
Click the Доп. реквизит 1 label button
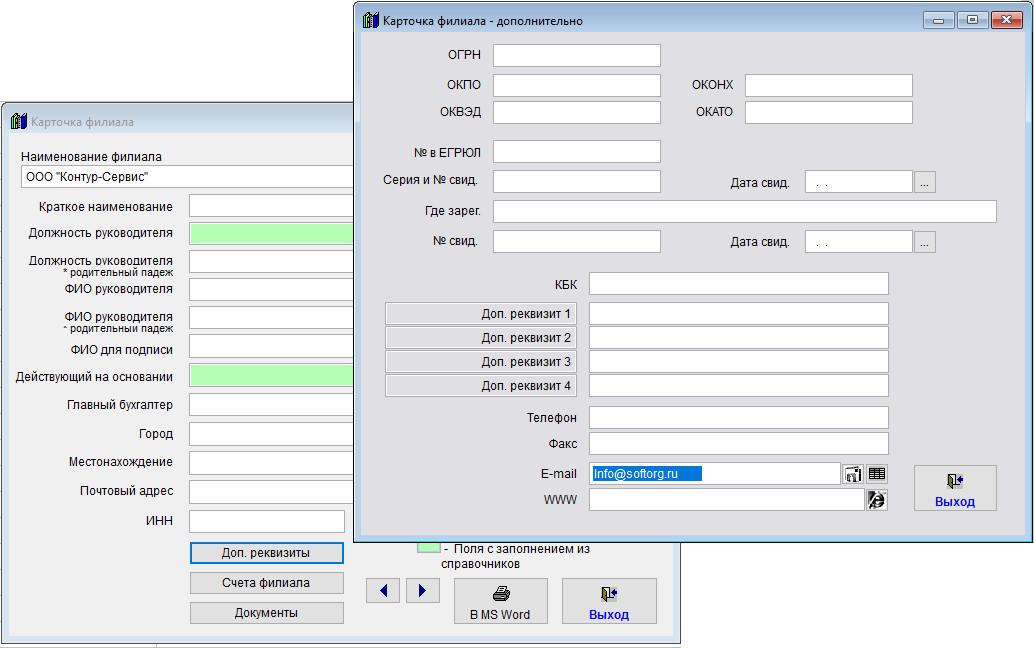point(481,314)
